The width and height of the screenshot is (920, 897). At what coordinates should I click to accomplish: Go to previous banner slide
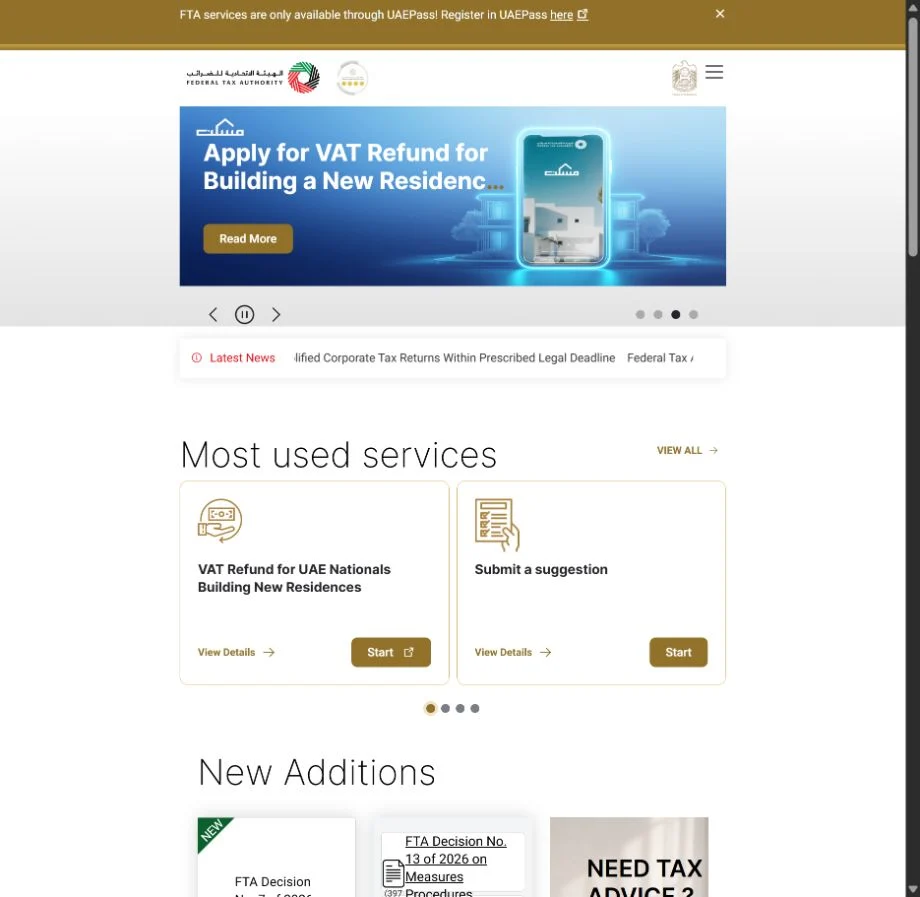[x=213, y=315]
